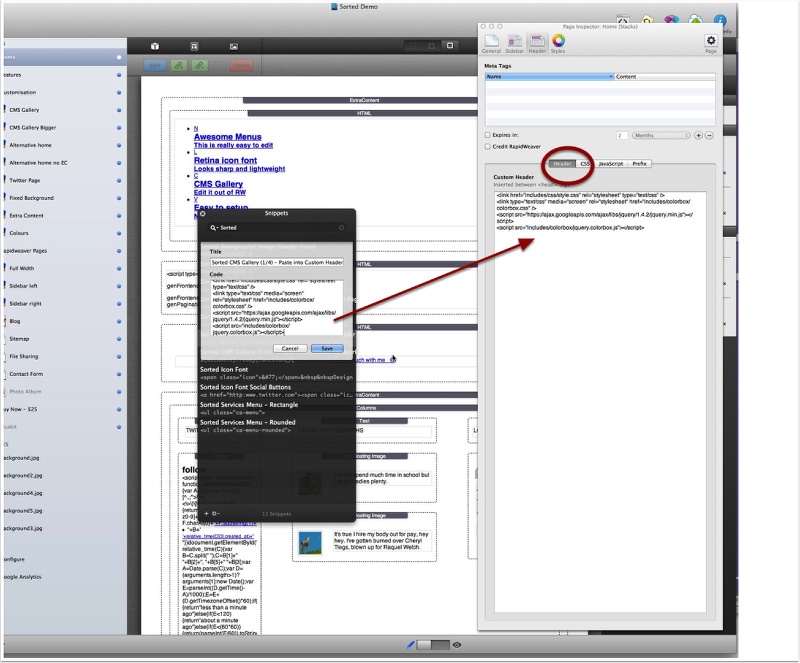Image resolution: width=800 pixels, height=663 pixels.
Task: Select the Alternative home page in sidebar
Action: (x=30, y=145)
